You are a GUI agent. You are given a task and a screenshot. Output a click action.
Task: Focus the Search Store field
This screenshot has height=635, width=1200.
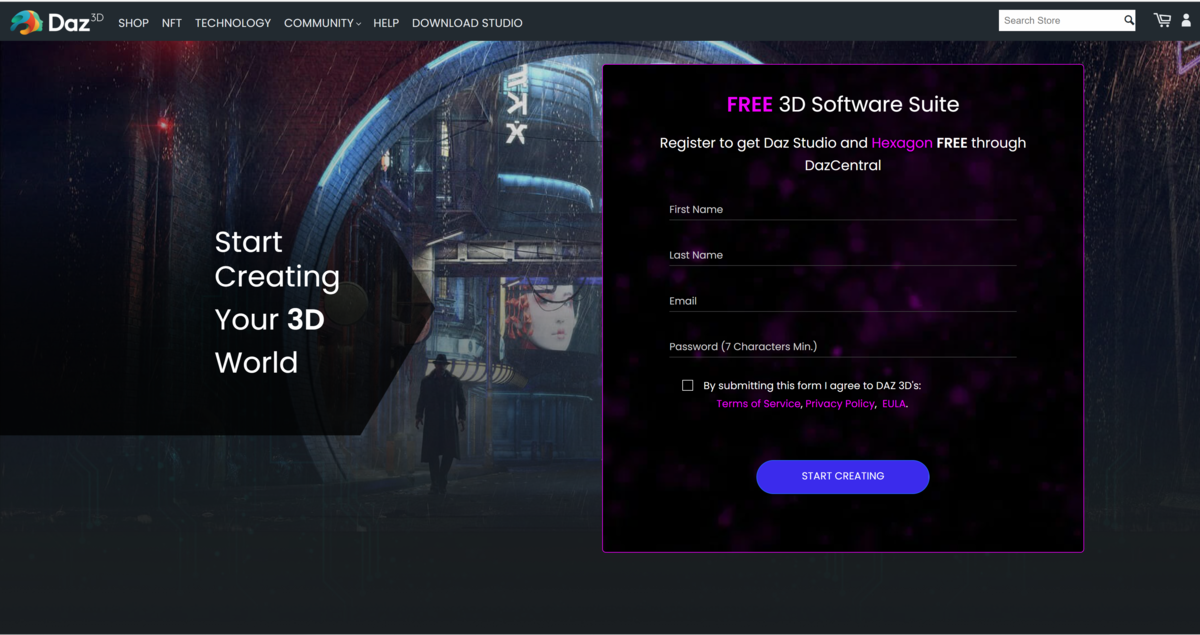click(1060, 20)
